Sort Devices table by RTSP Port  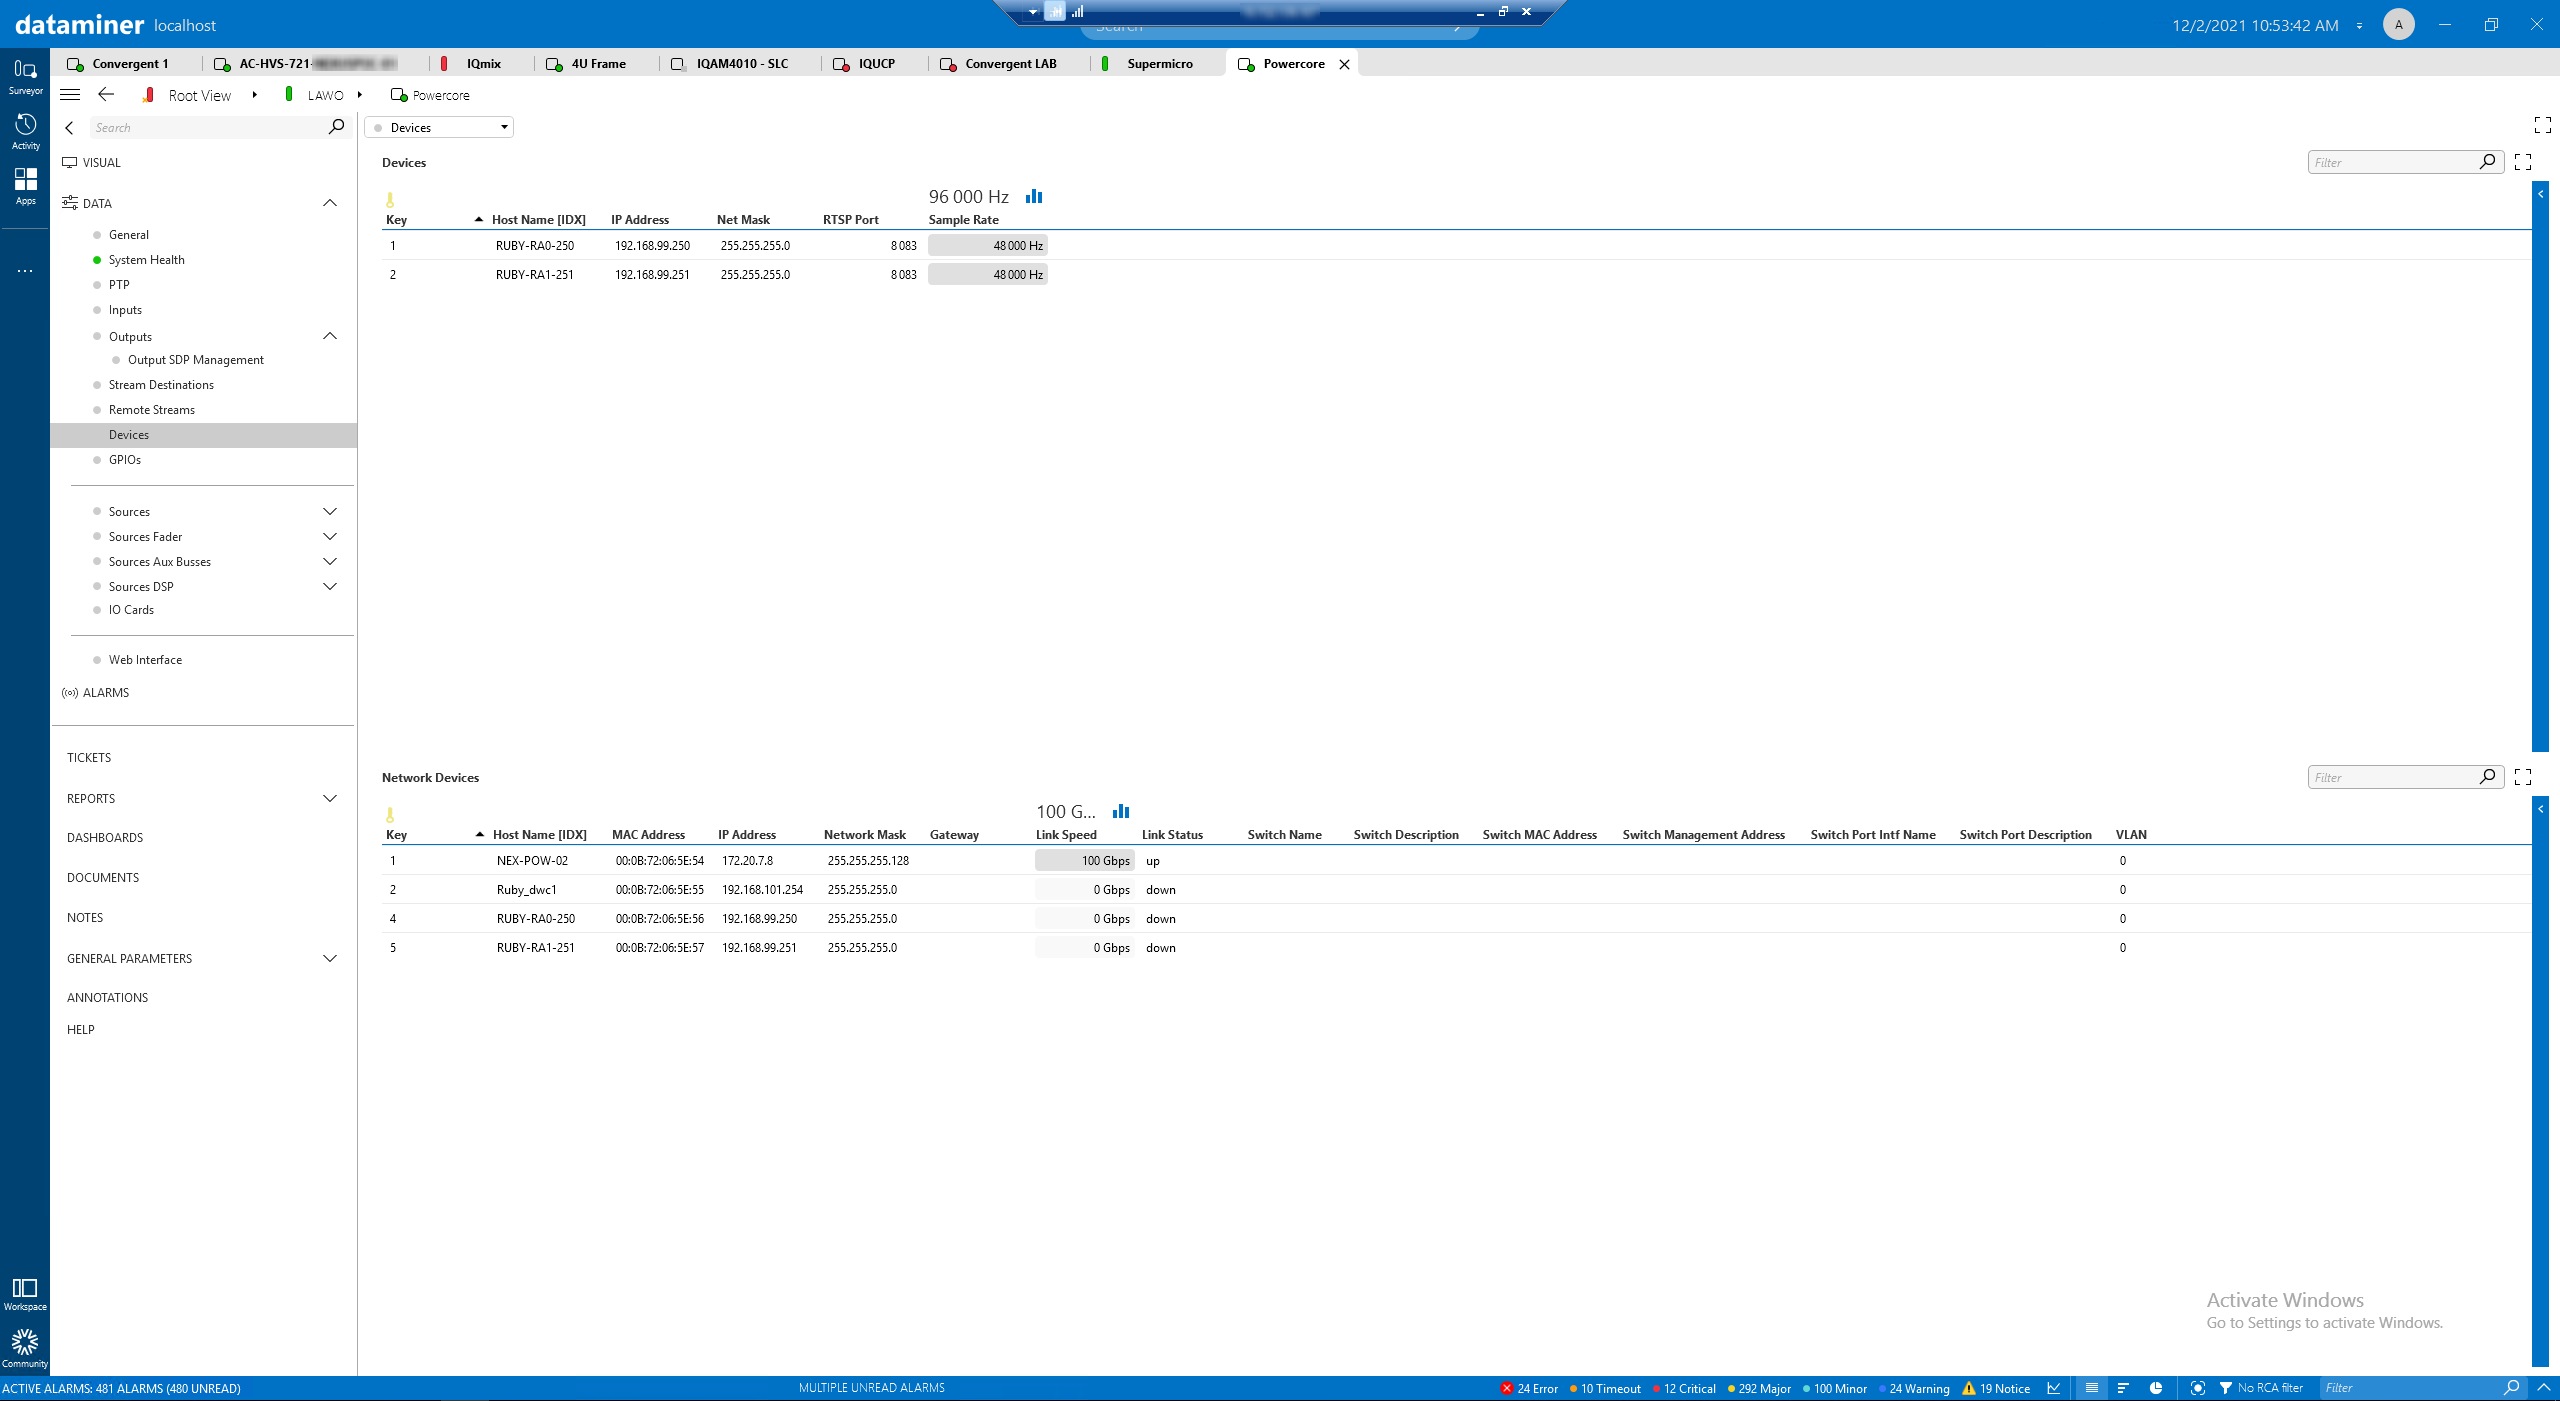(x=851, y=220)
